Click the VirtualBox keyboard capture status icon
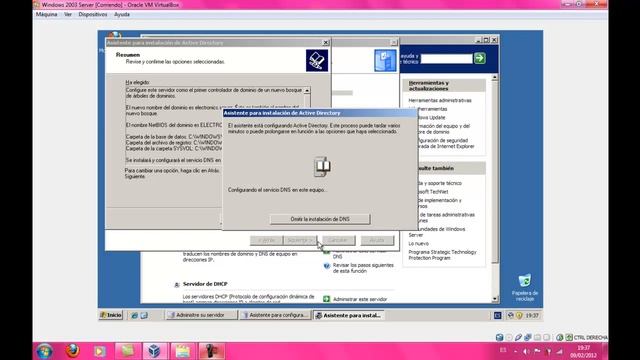This screenshot has width=640, height=360. point(569,337)
